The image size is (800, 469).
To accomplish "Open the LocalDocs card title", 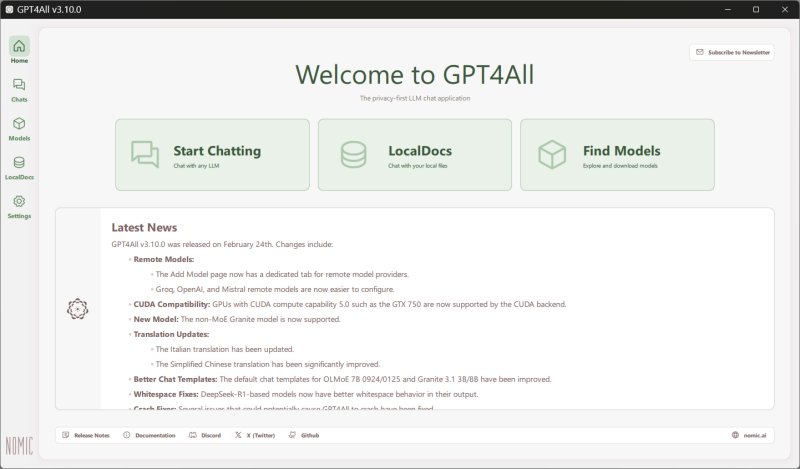I will coord(420,151).
